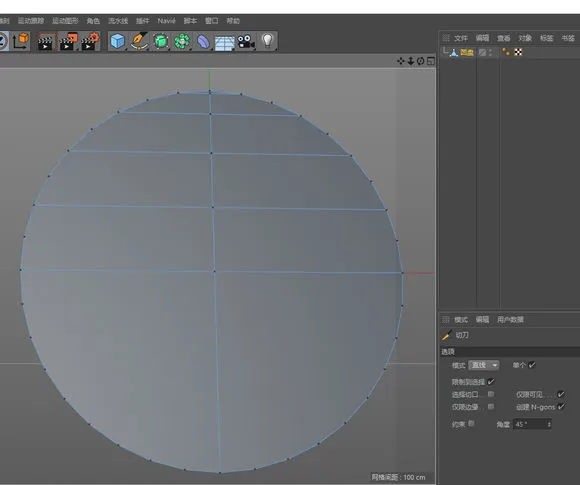The image size is (580, 485).
Task: Open the 模式 直线 dropdown
Action: click(483, 365)
